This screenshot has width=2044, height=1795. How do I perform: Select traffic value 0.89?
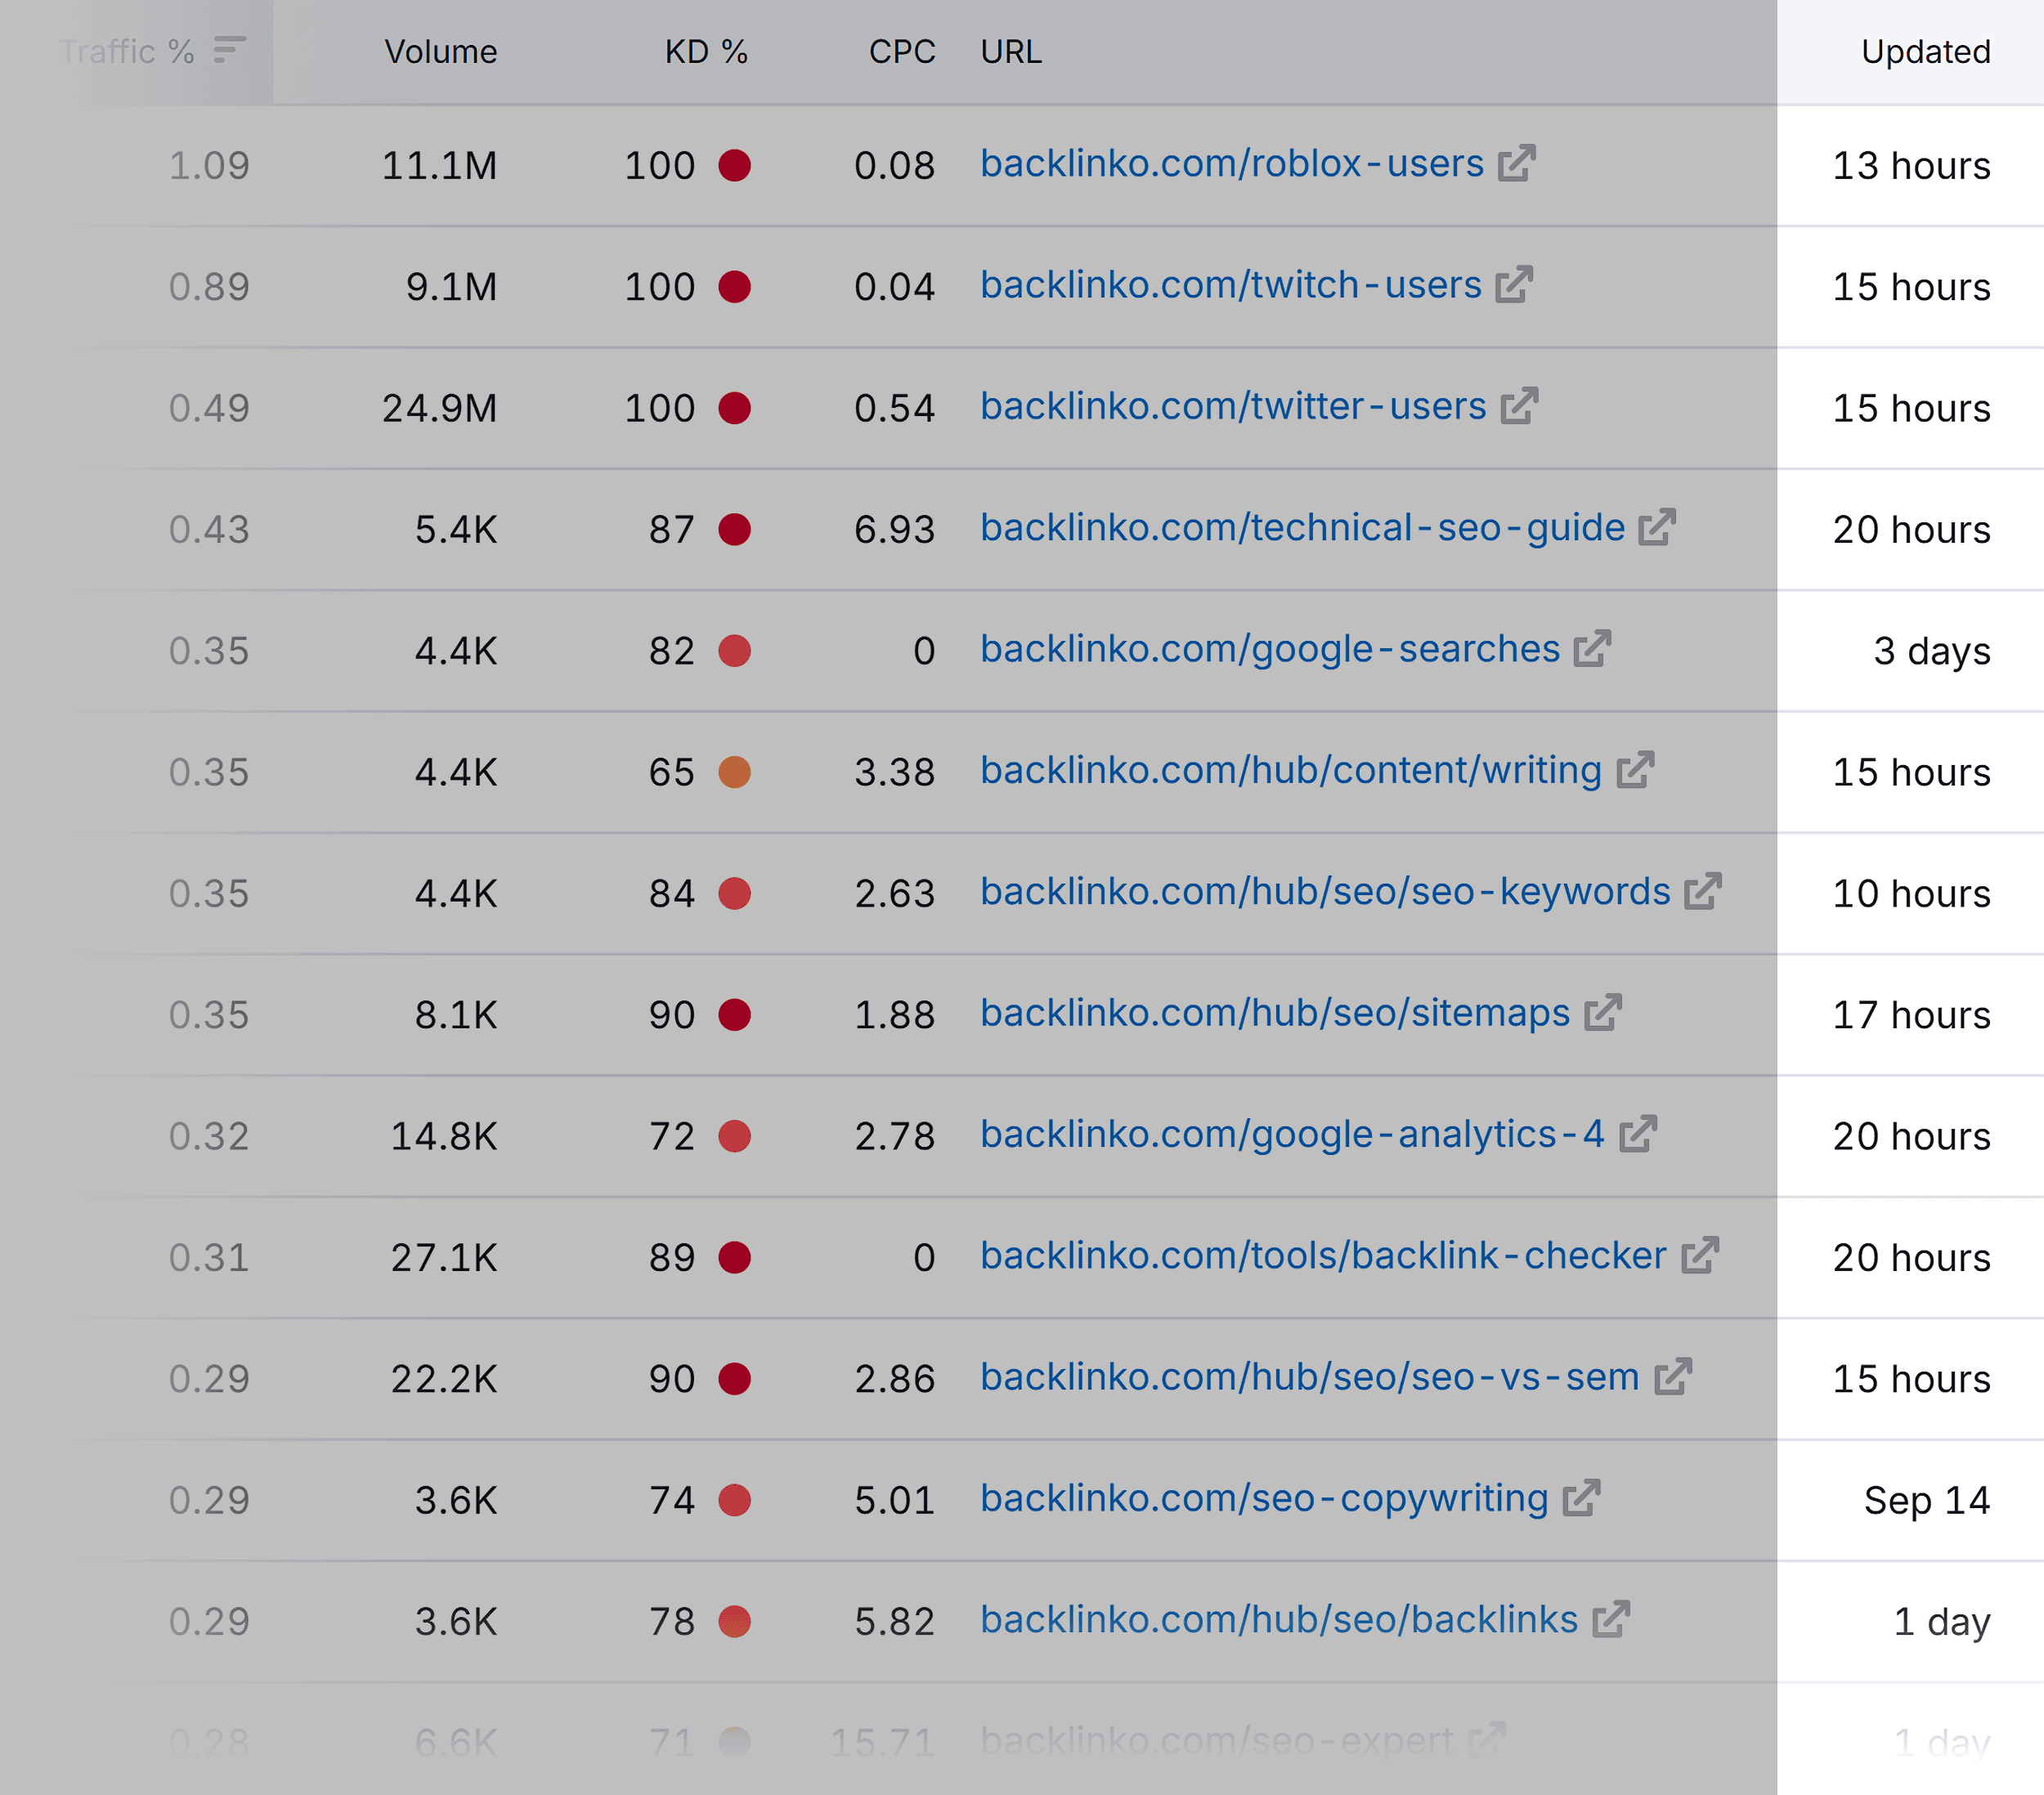click(209, 287)
